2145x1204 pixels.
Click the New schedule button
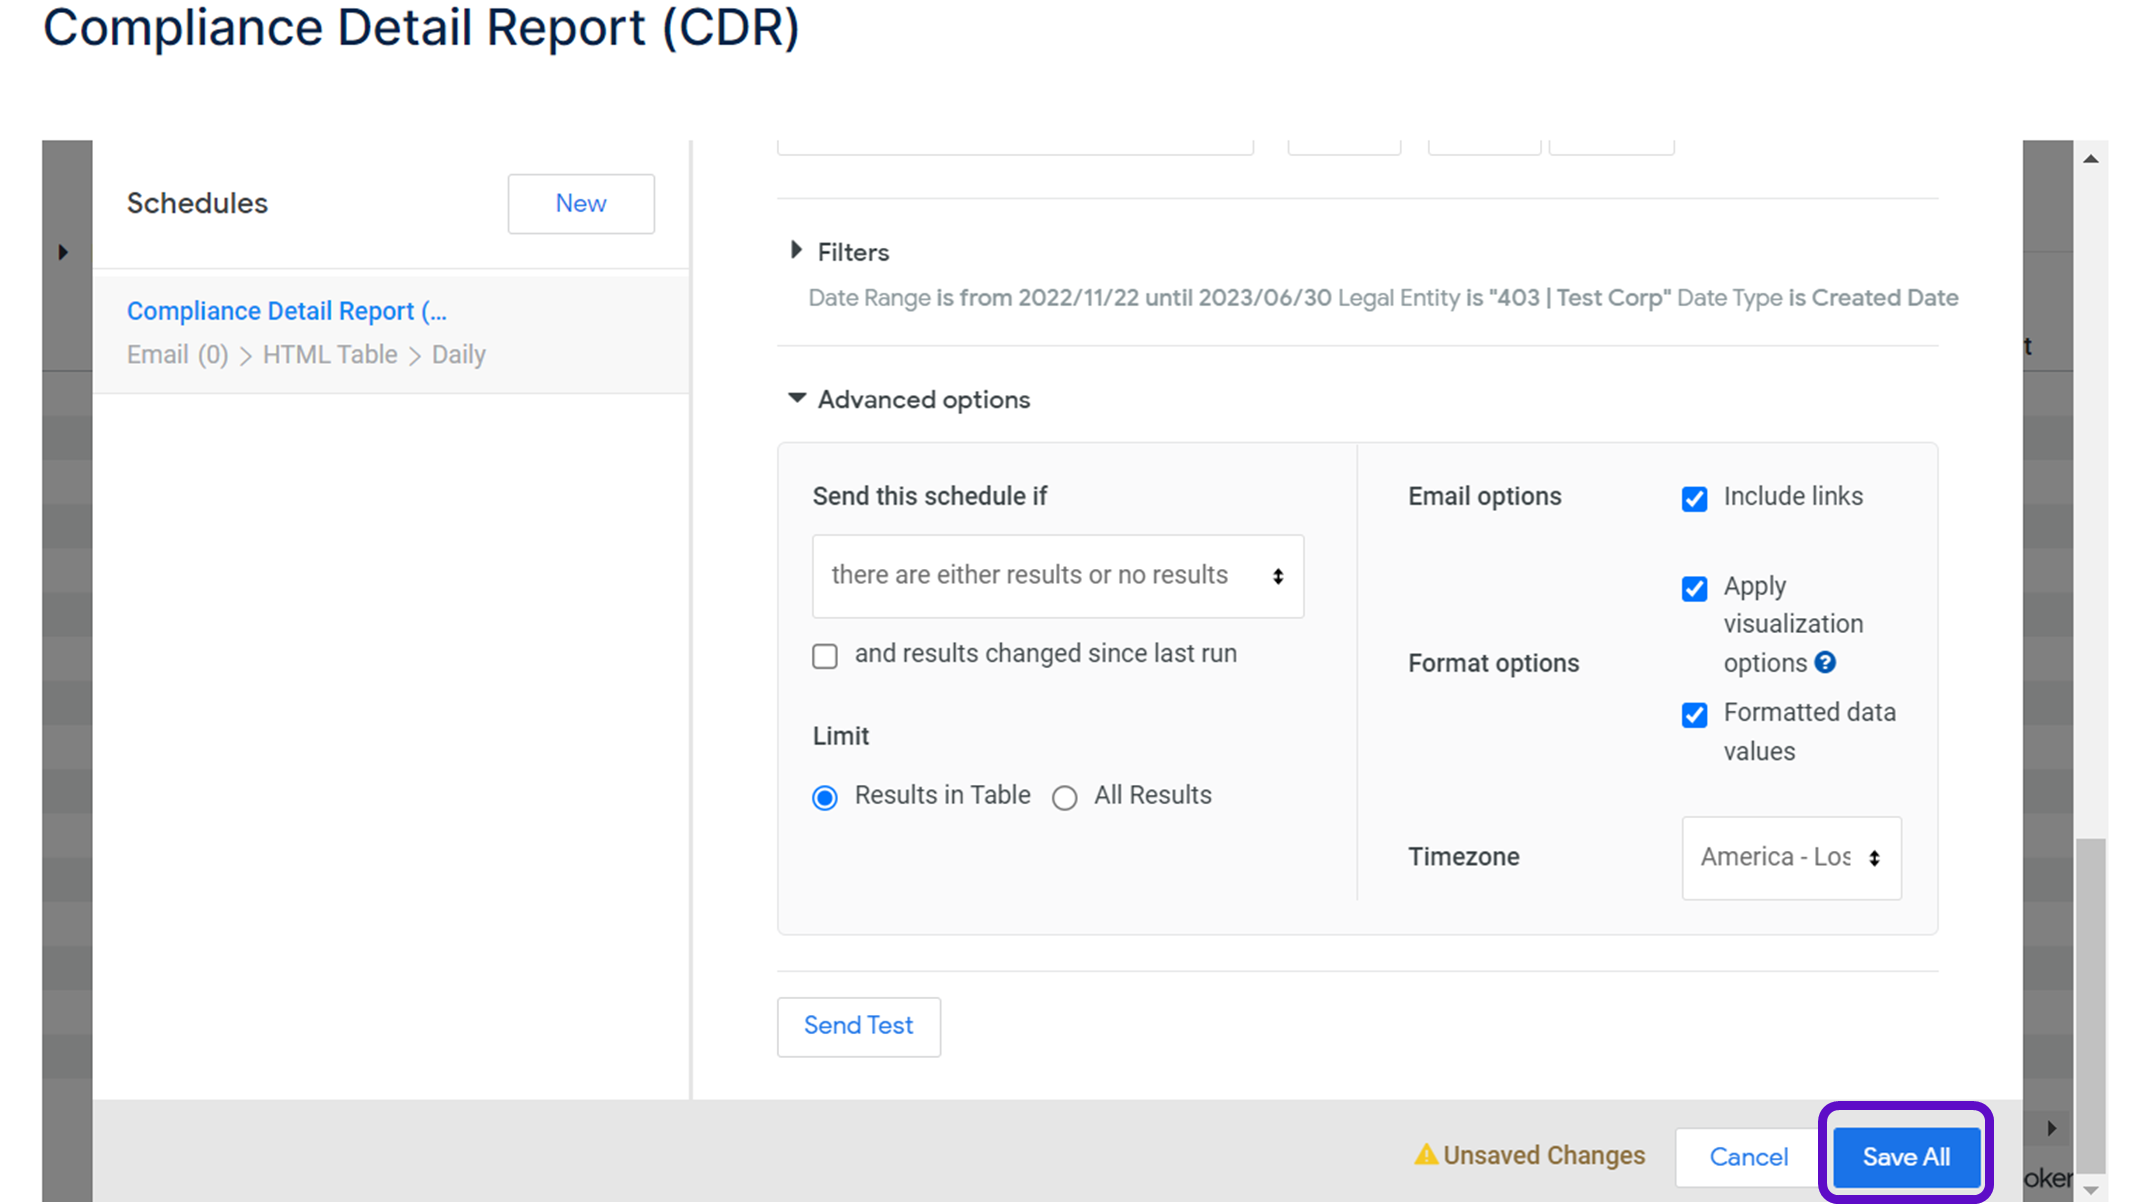(x=580, y=204)
